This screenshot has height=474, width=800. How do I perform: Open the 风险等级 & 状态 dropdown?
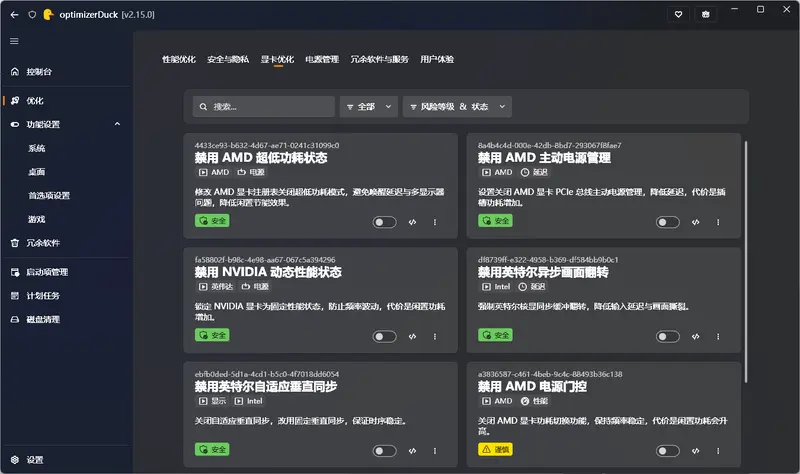tap(457, 107)
